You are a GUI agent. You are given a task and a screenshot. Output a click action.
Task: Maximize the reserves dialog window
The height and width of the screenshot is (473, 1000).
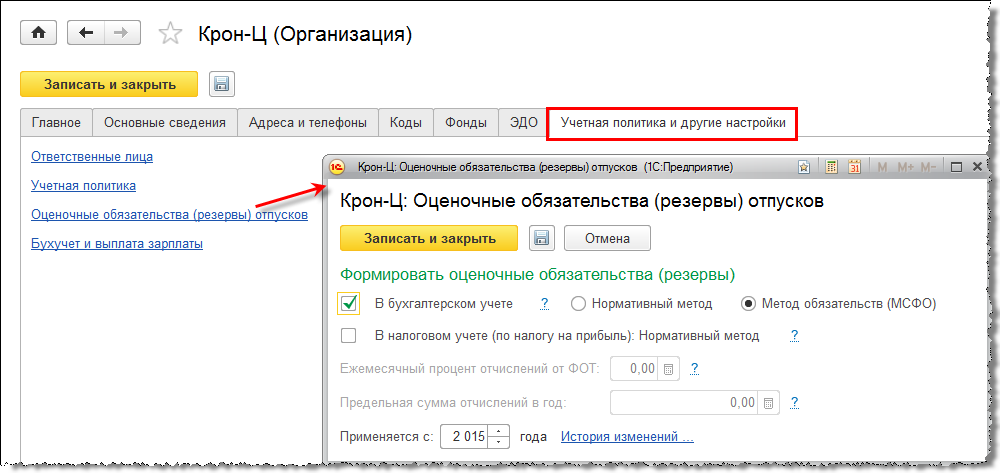click(x=956, y=167)
